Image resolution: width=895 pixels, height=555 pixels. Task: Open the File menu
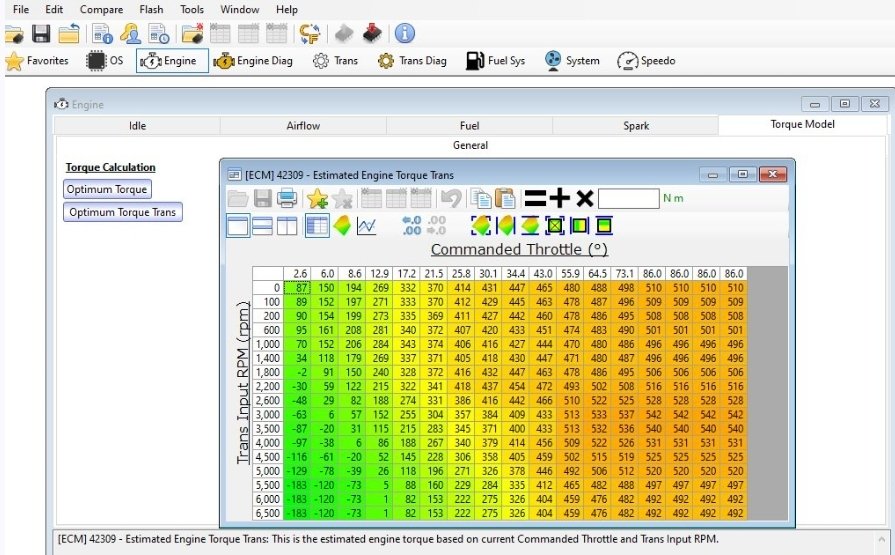[21, 10]
